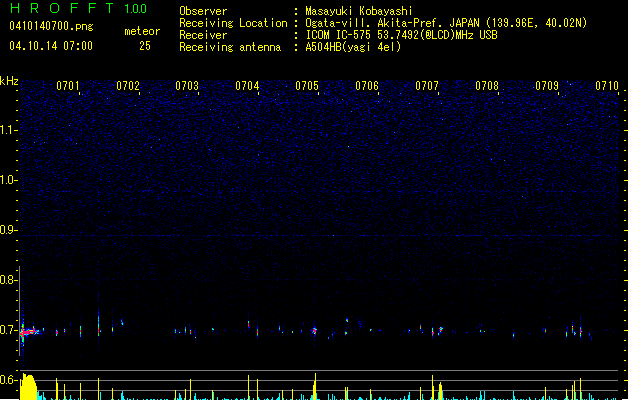
Task: Click the 0704 time marker
Action: pyautogui.click(x=247, y=86)
